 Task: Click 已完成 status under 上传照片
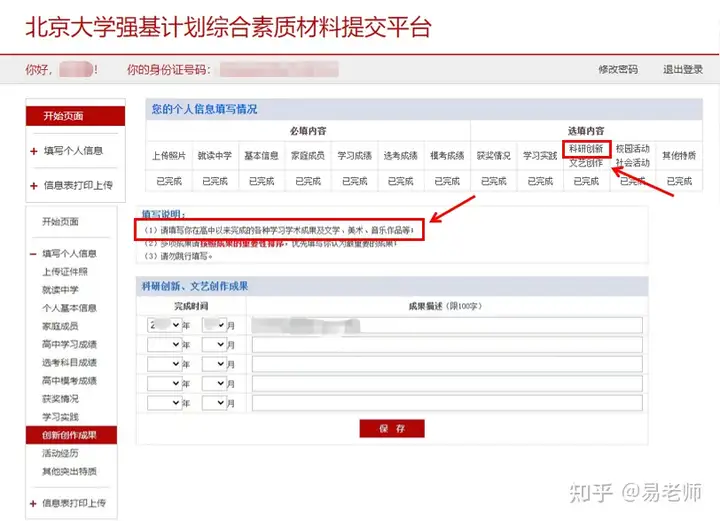169,181
